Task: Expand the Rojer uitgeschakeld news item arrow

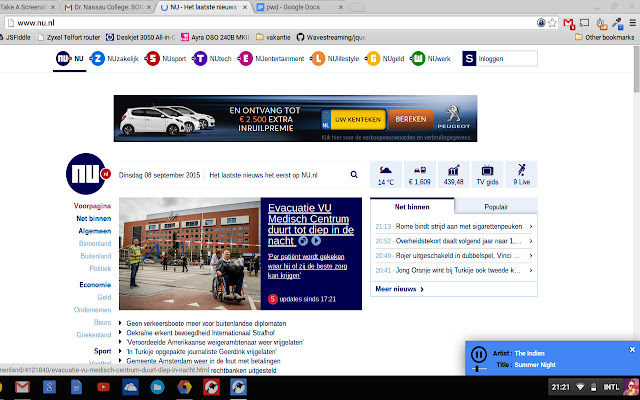Action: point(531,256)
